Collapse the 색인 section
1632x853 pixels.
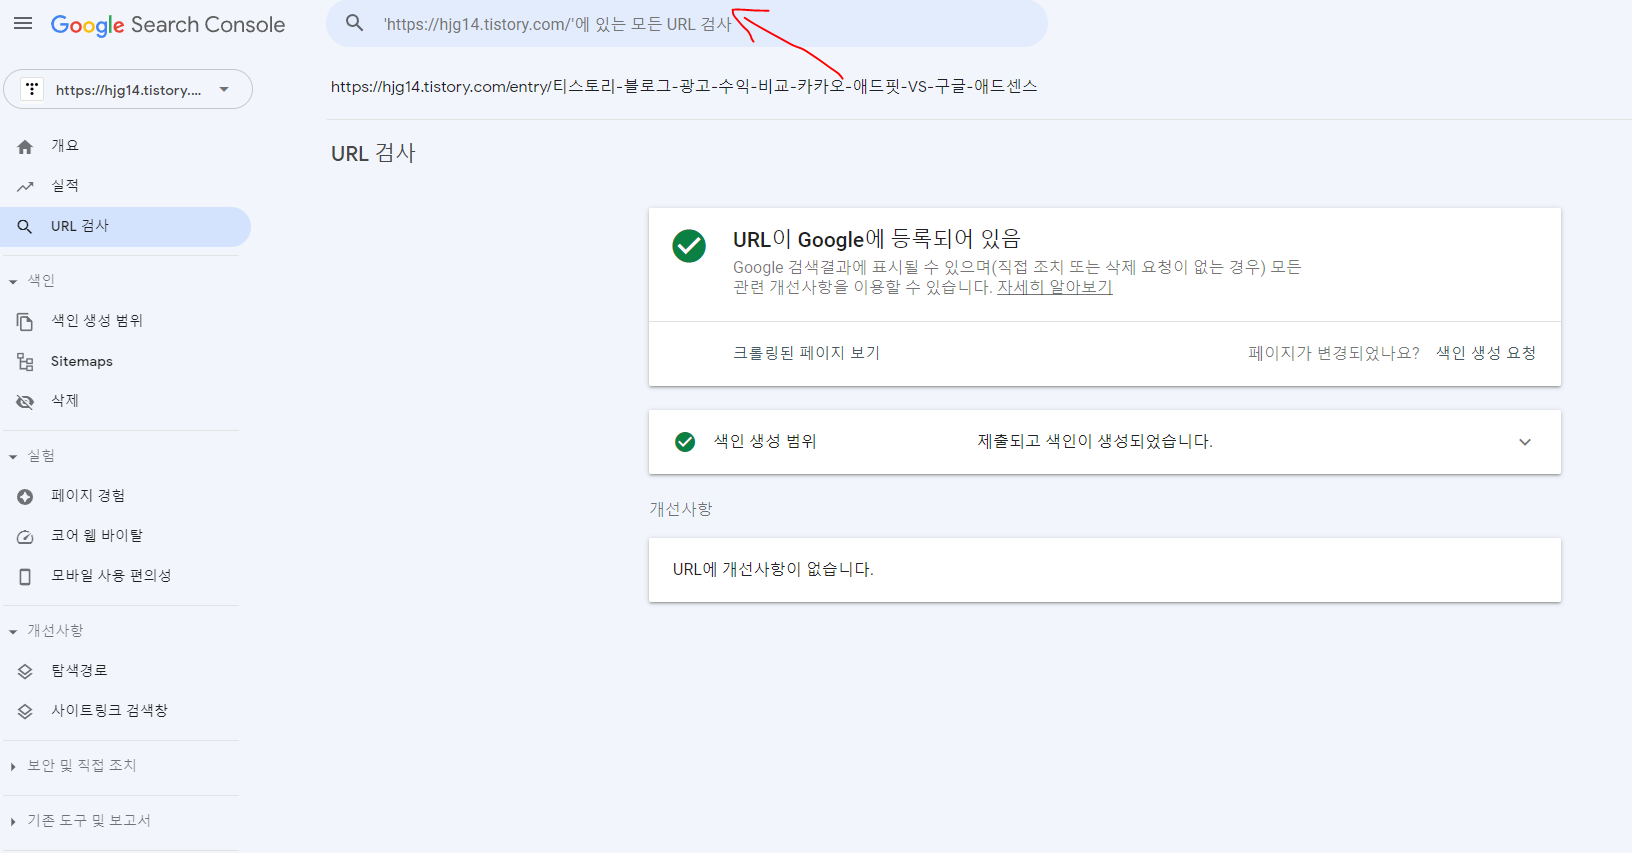click(32, 281)
